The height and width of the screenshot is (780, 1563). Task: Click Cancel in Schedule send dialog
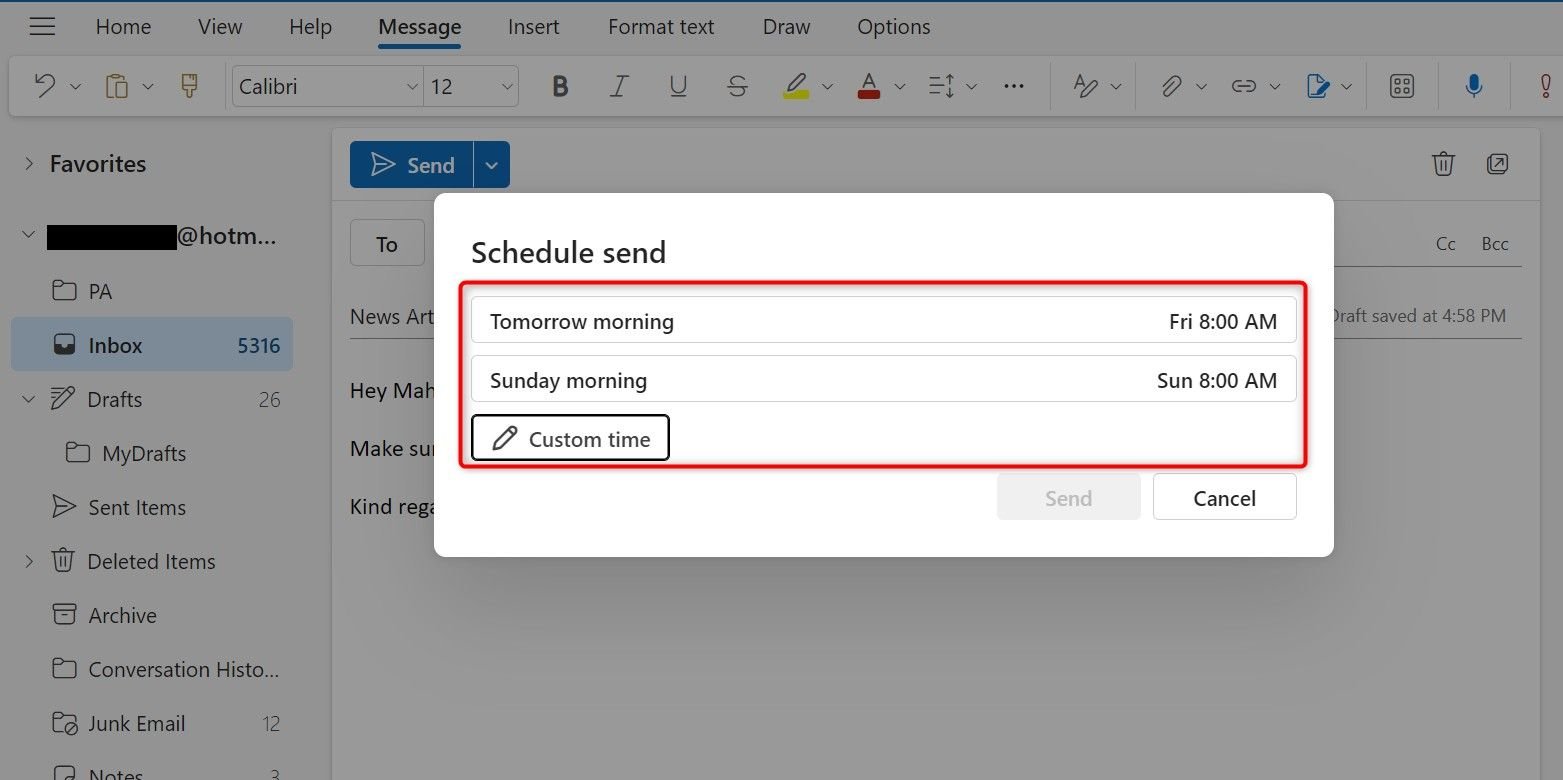(x=1225, y=498)
